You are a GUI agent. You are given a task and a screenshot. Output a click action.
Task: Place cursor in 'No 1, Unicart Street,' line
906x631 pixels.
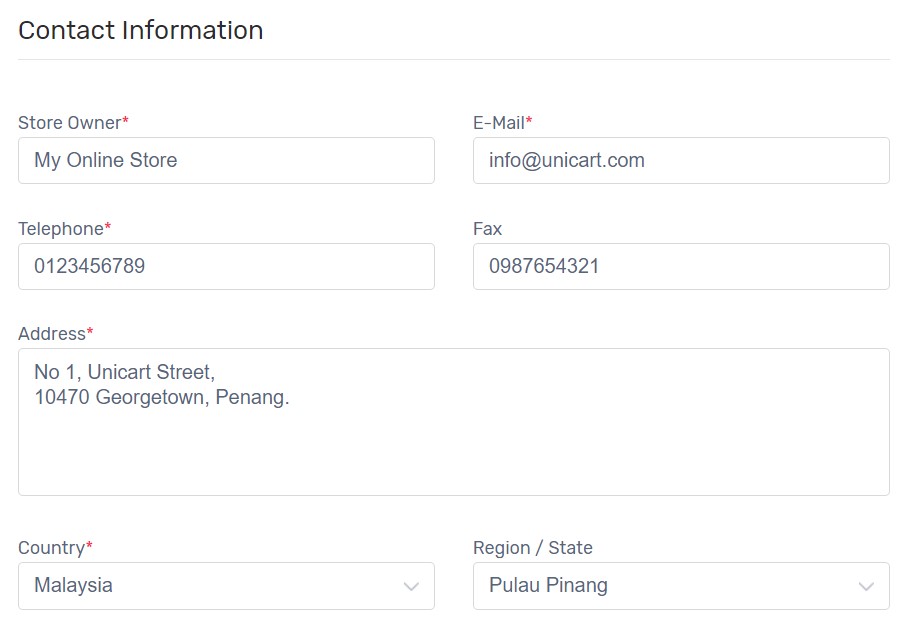[124, 372]
